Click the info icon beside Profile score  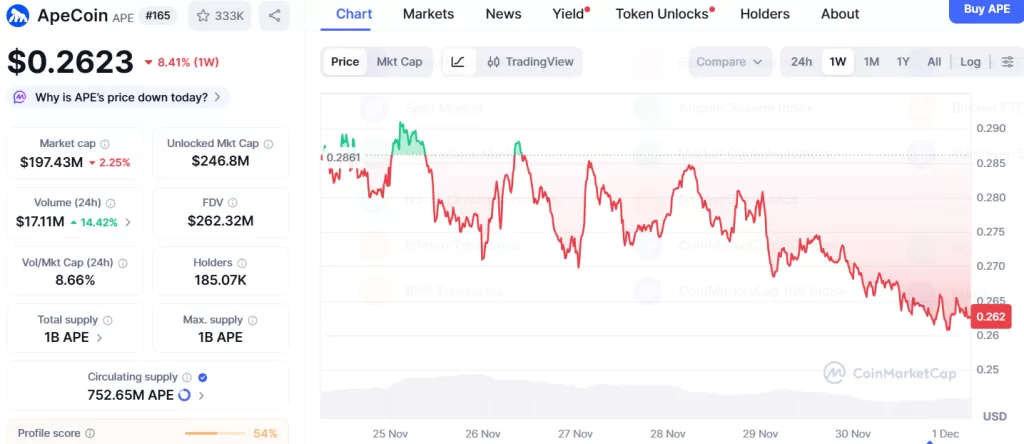point(90,433)
